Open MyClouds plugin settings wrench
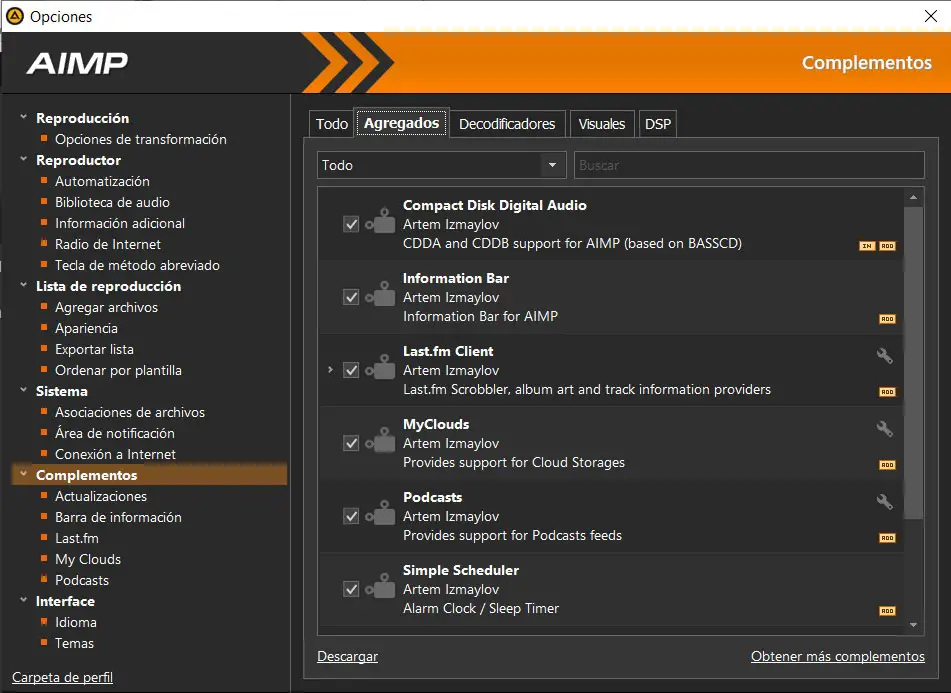Screen dimensions: 951x693 (884, 428)
